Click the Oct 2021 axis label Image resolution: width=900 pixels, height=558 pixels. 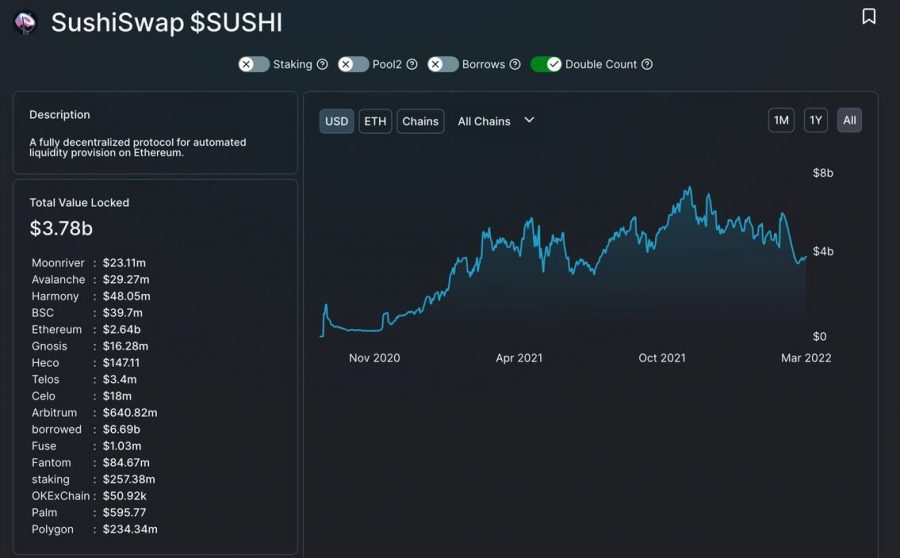tap(662, 358)
